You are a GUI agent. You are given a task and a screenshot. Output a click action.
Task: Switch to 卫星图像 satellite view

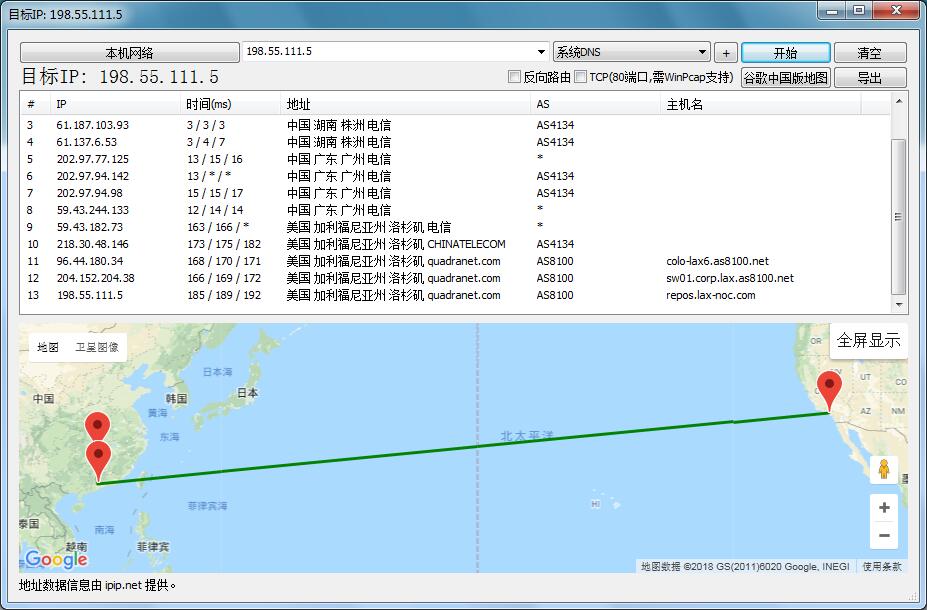(x=97, y=348)
